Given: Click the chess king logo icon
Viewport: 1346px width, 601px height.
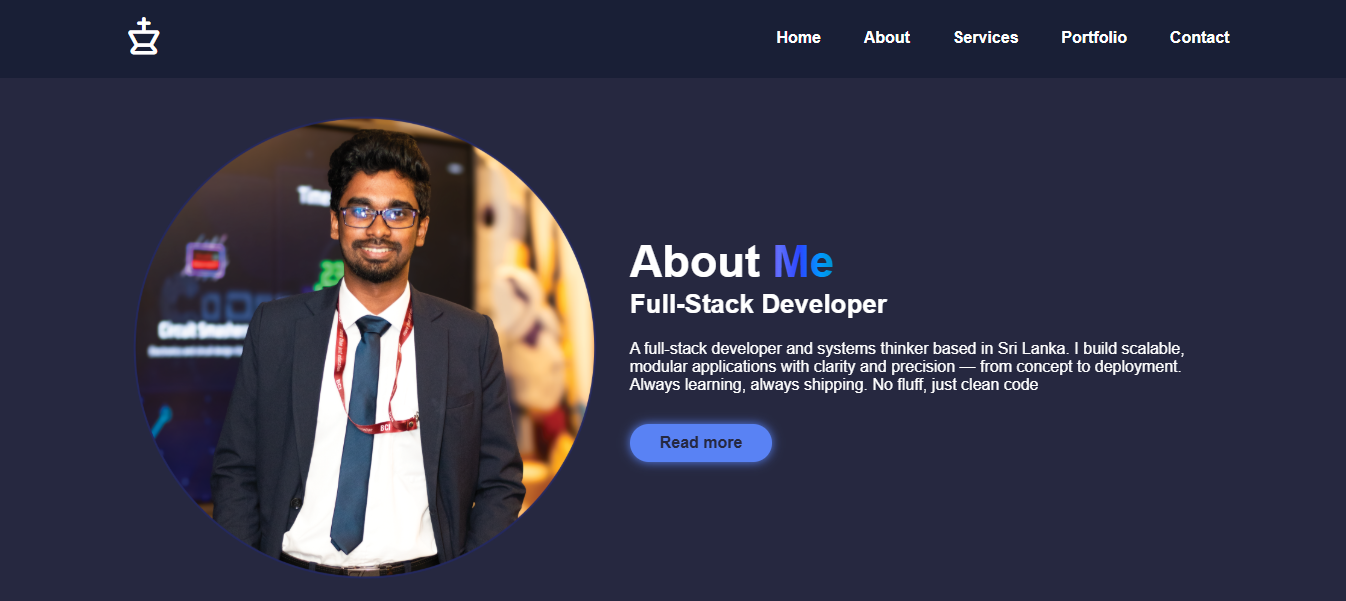Looking at the screenshot, I should pyautogui.click(x=144, y=37).
